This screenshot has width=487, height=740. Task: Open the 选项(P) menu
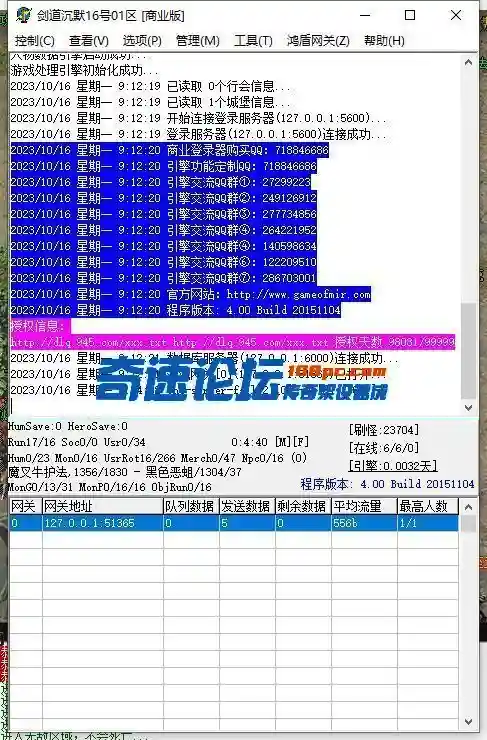tap(142, 41)
